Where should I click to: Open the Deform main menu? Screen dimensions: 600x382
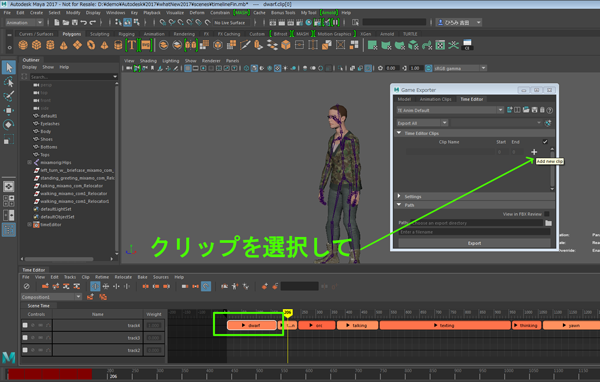coord(197,13)
